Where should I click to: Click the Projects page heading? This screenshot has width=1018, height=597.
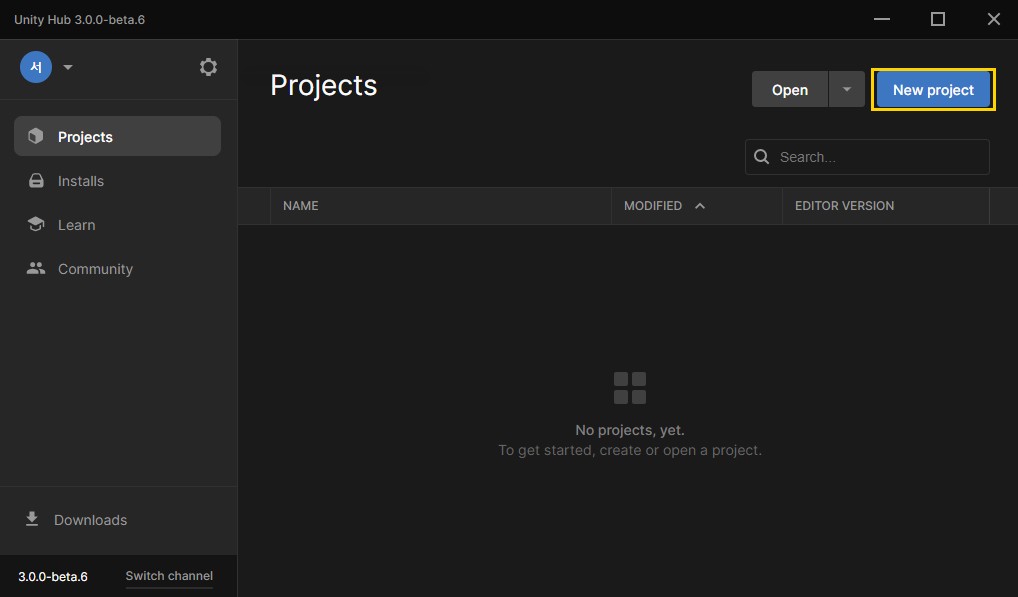(323, 86)
